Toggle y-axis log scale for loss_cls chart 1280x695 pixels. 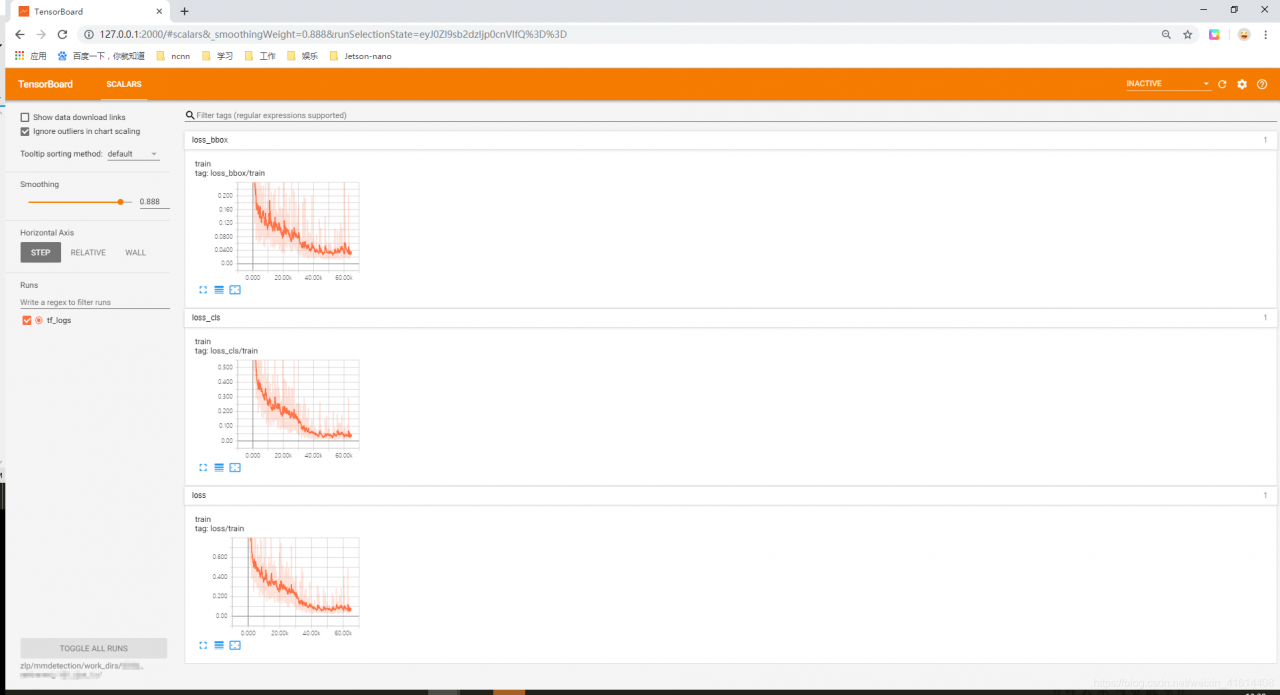pyautogui.click(x=219, y=467)
